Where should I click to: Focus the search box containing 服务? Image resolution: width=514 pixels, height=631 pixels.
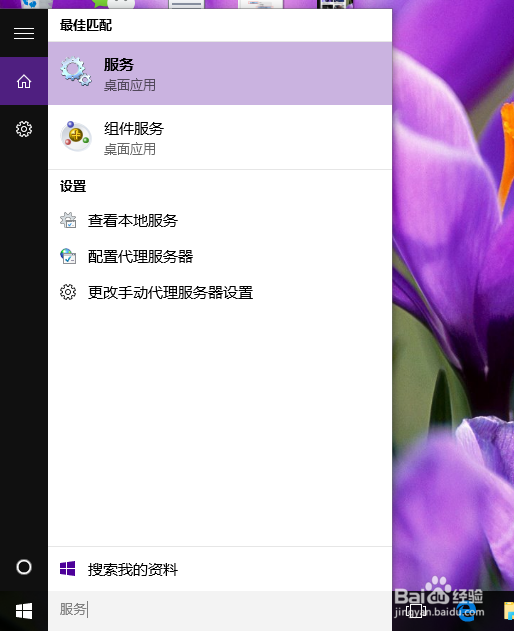click(x=220, y=610)
